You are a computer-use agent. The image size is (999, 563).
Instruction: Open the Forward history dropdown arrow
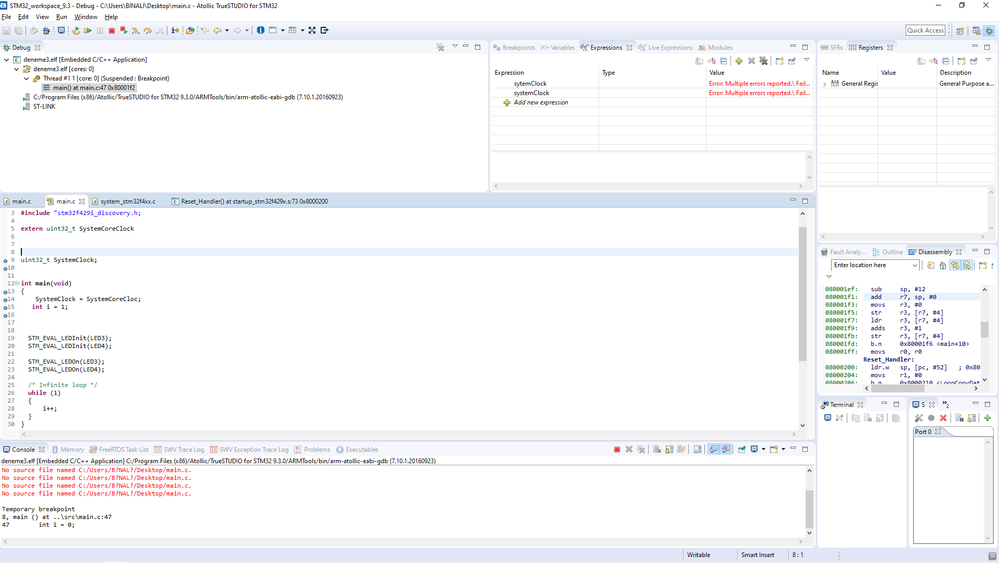pos(247,30)
